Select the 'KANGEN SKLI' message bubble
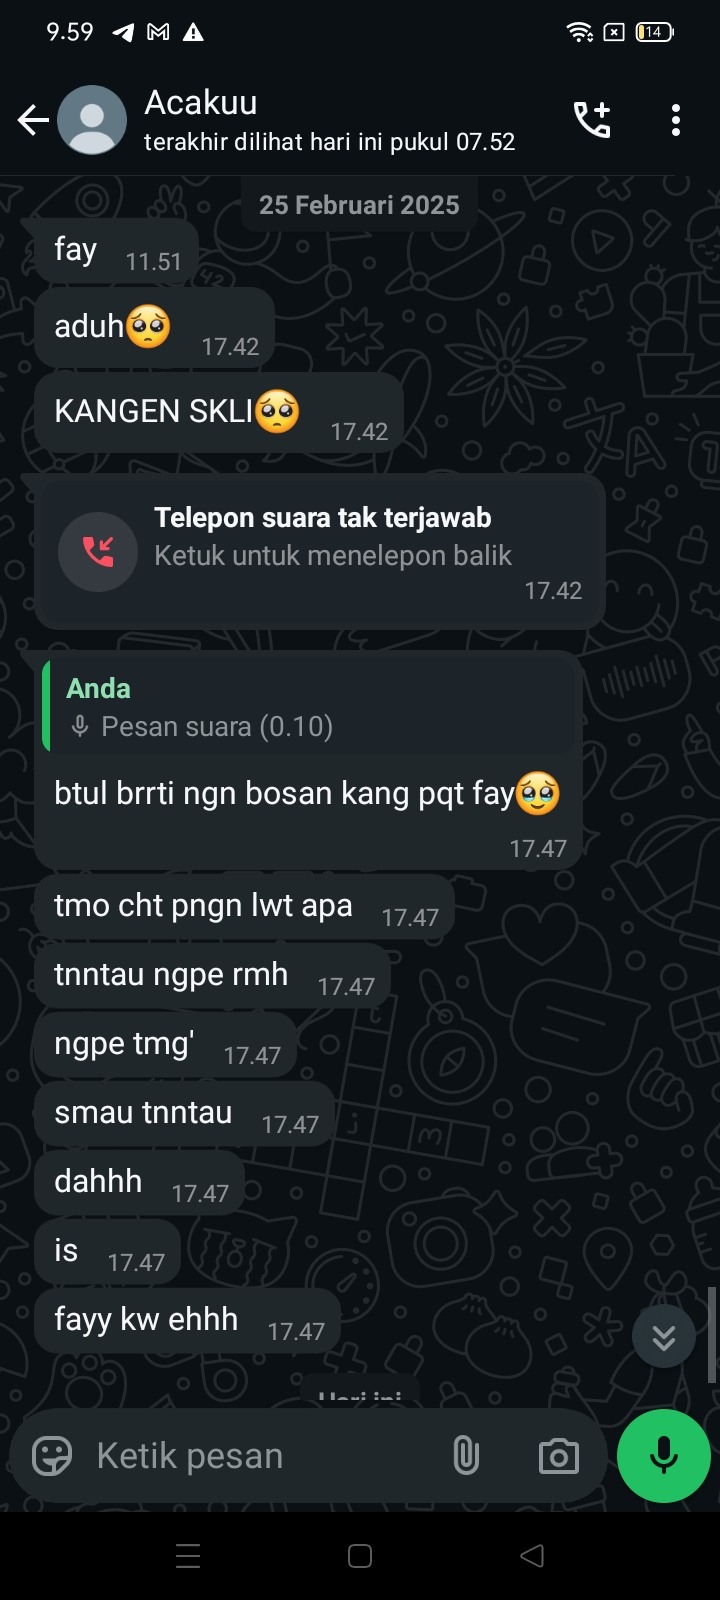This screenshot has width=720, height=1600. click(x=219, y=413)
